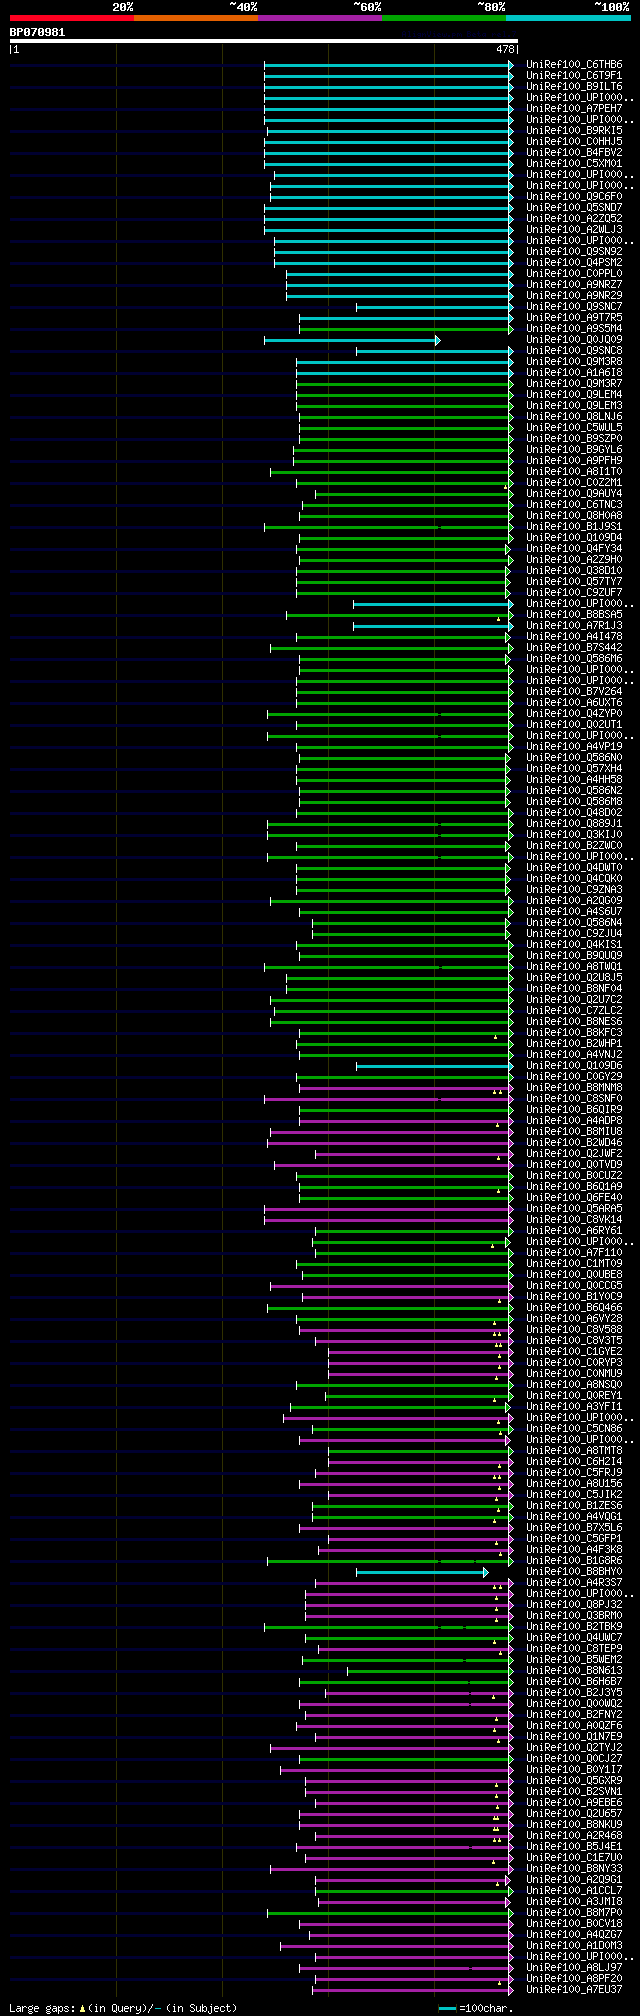Open UniRef100_B1J9S1 hit entry
Image resolution: width=640 pixels, height=2016 pixels.
(x=574, y=526)
